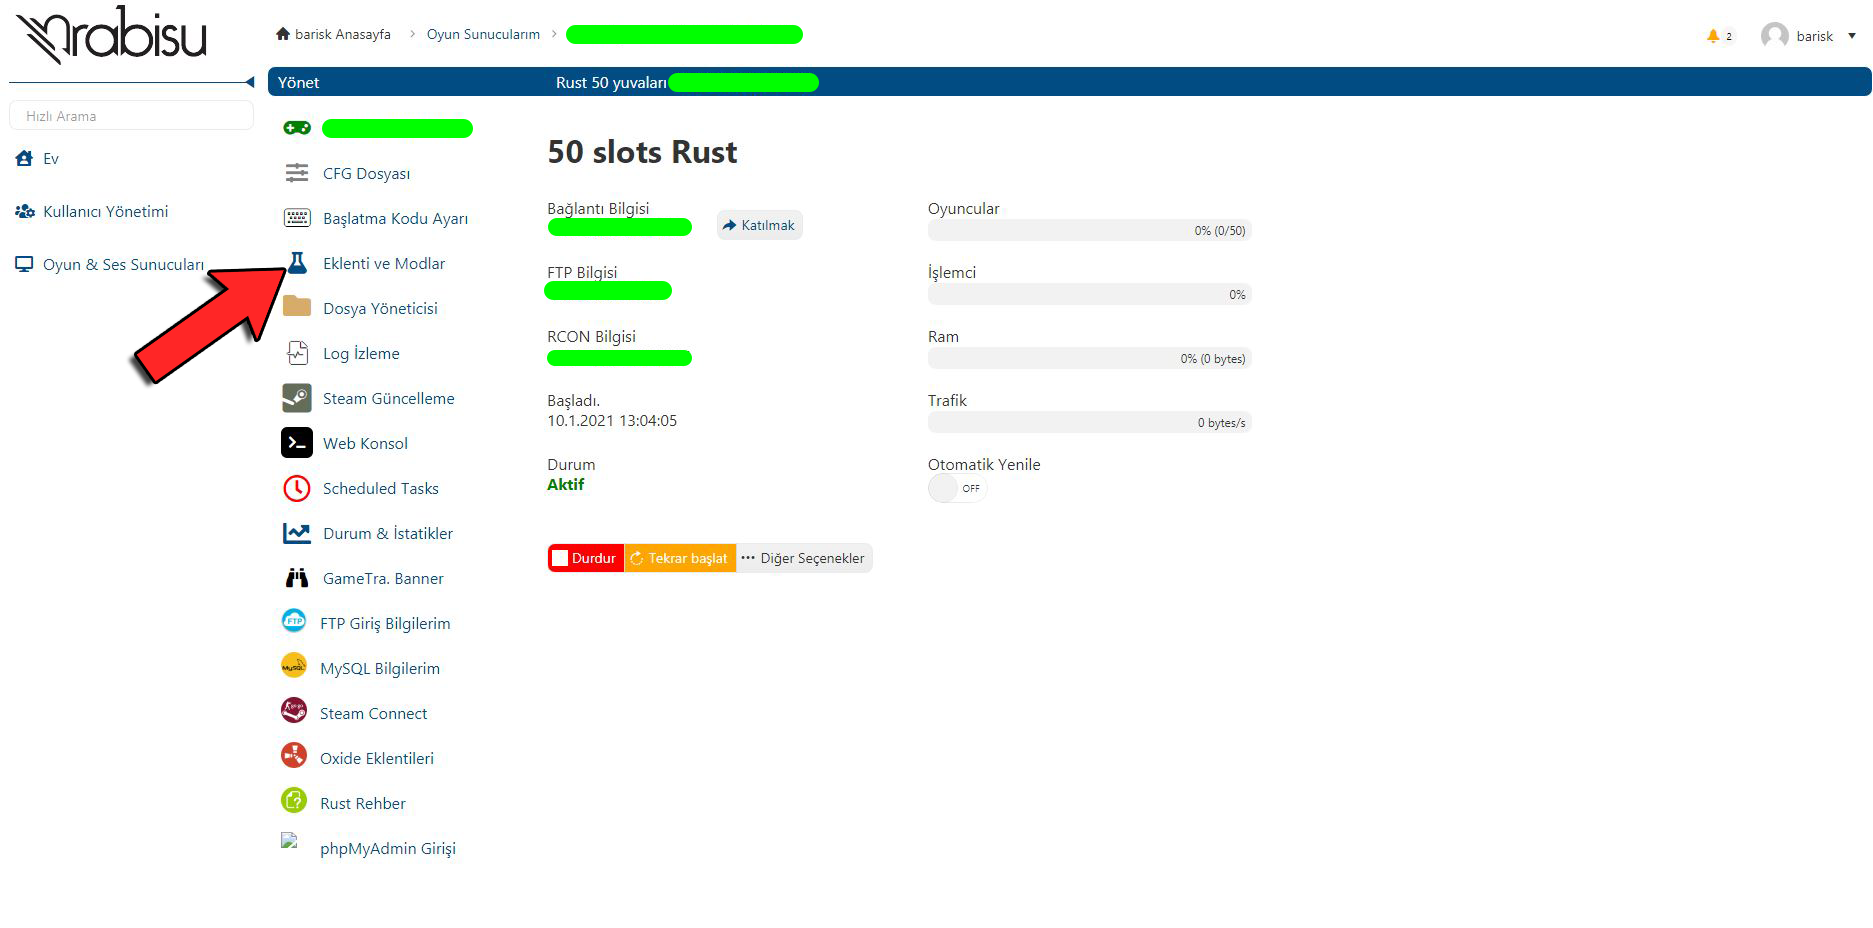Click the Durum & İstatikler chart icon
This screenshot has height=928, width=1873.
point(297,533)
